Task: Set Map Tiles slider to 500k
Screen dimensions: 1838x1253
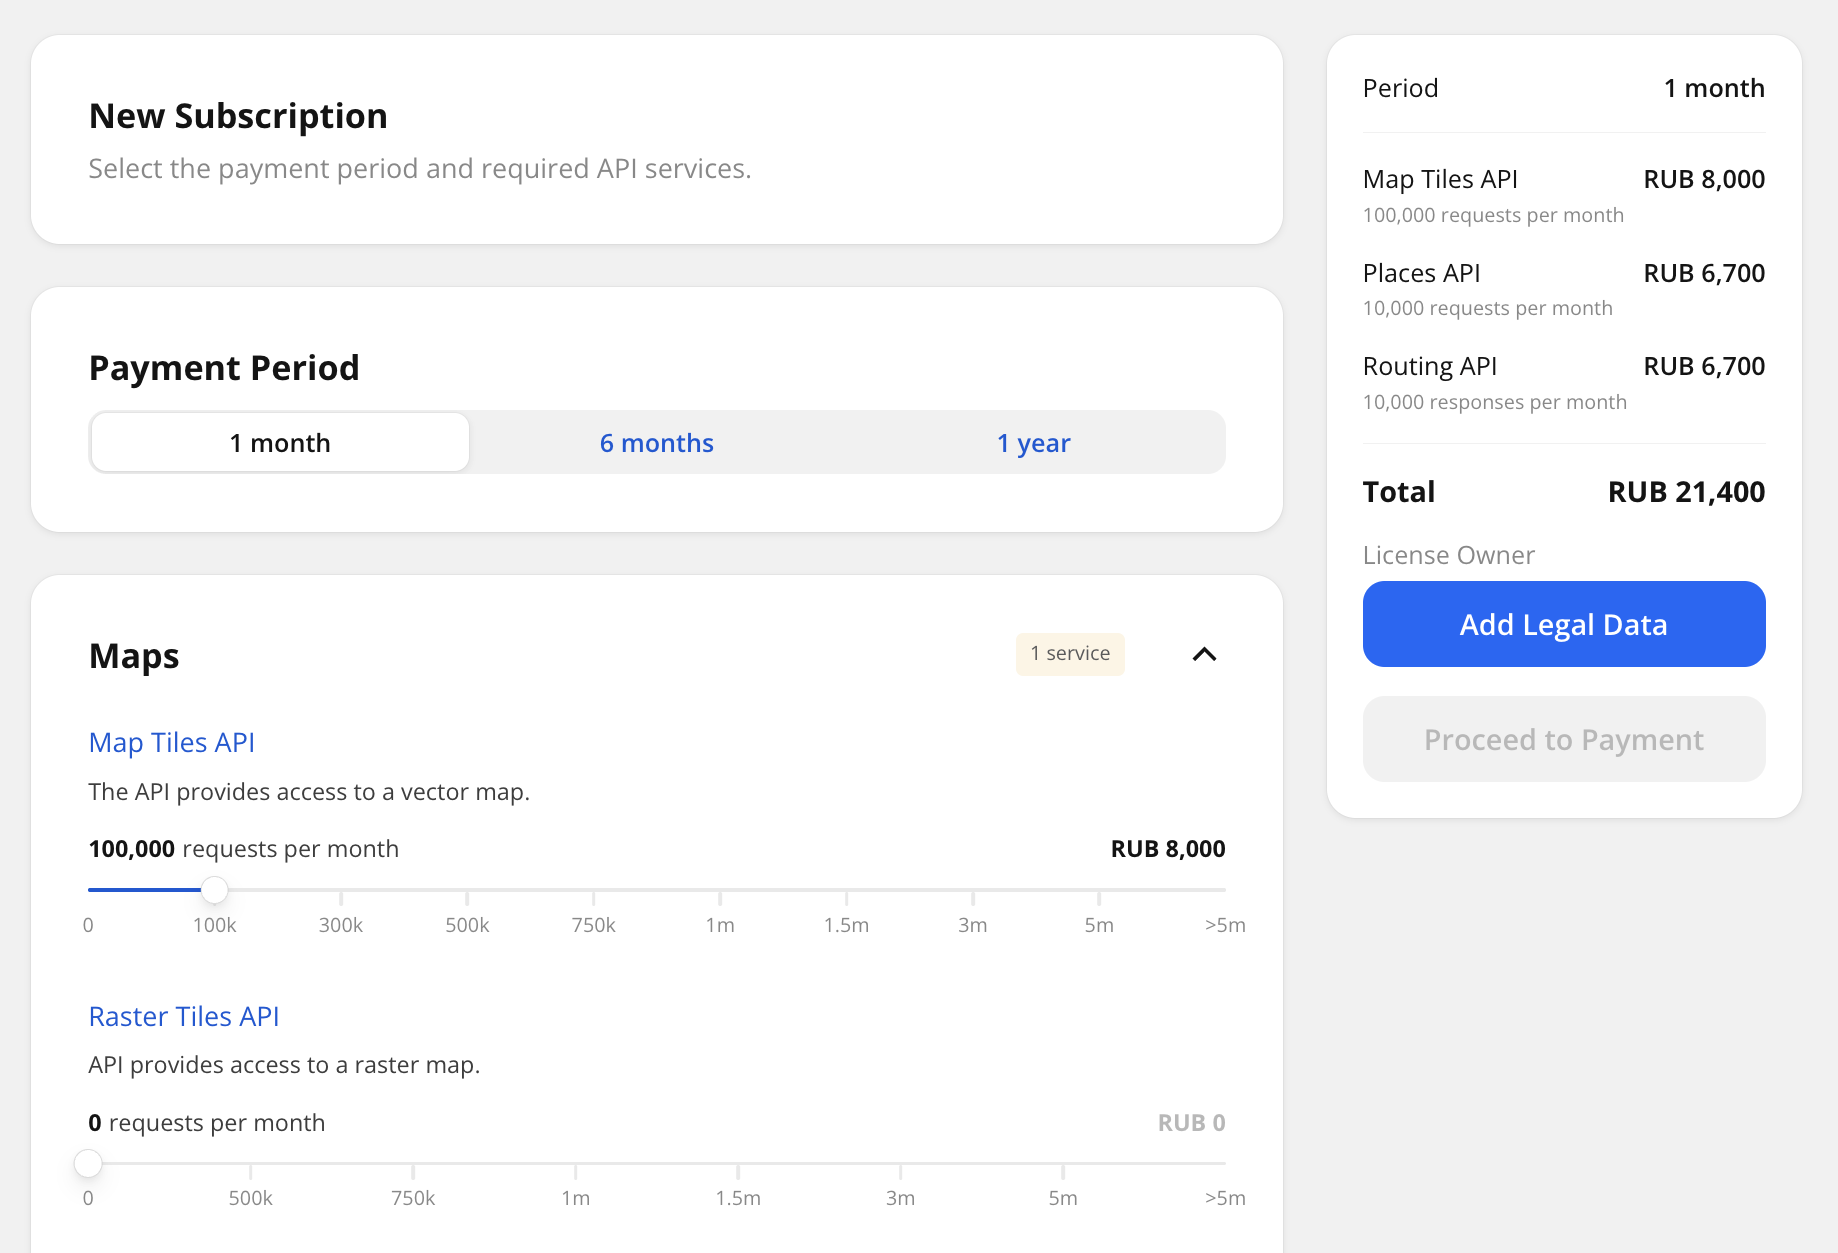Action: pyautogui.click(x=467, y=889)
